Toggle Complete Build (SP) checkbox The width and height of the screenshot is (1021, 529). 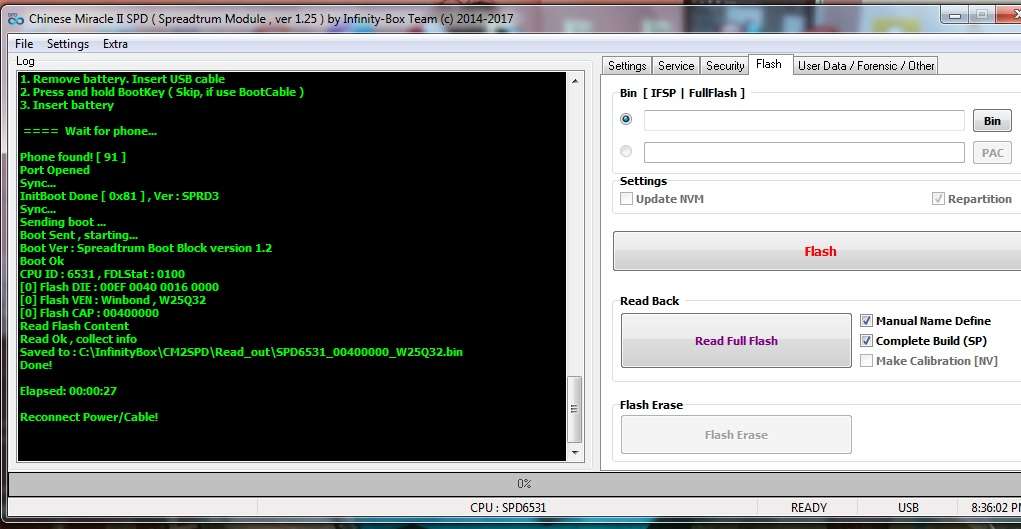[x=867, y=341]
